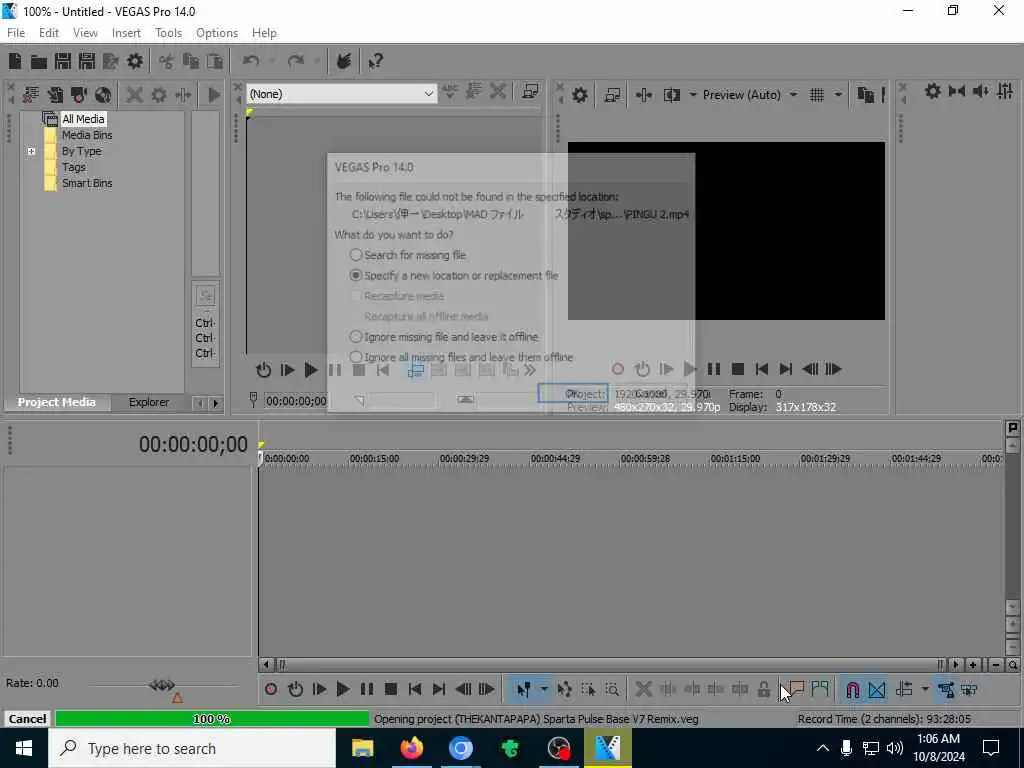Open the Redo history dropdown arrow
This screenshot has height=768, width=1024.
click(317, 61)
